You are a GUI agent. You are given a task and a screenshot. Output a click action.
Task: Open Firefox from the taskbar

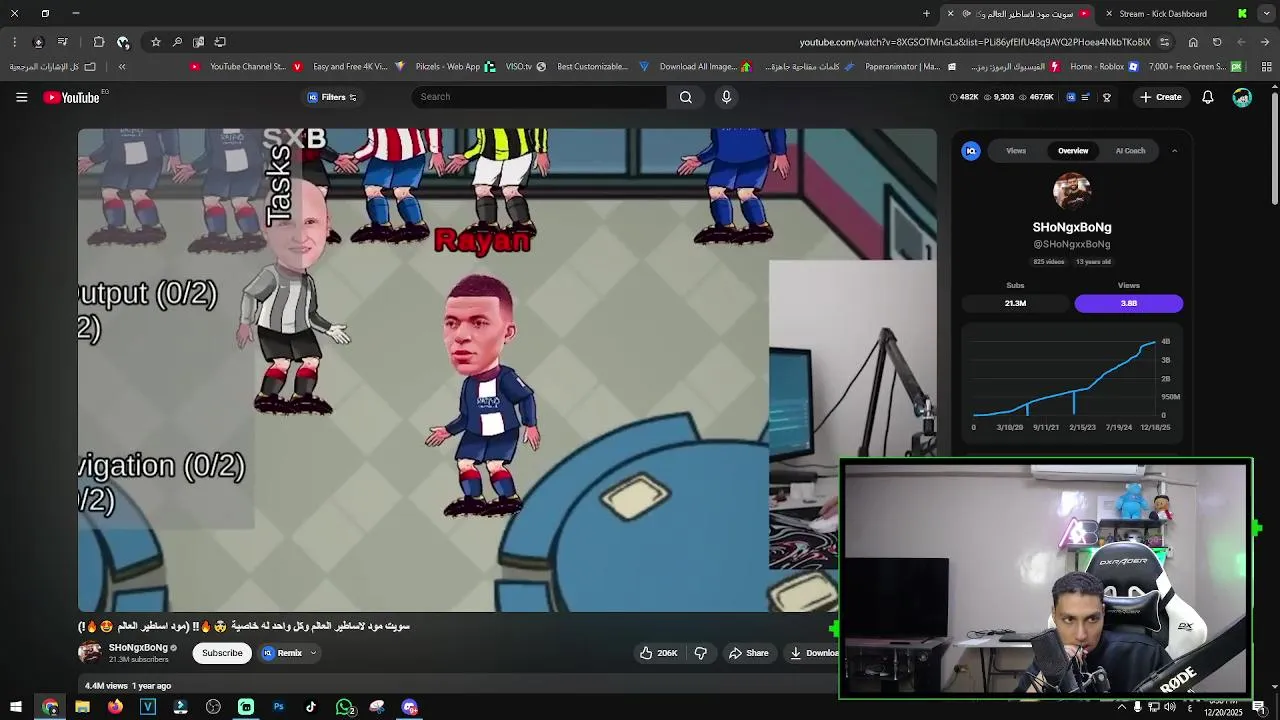tap(115, 707)
